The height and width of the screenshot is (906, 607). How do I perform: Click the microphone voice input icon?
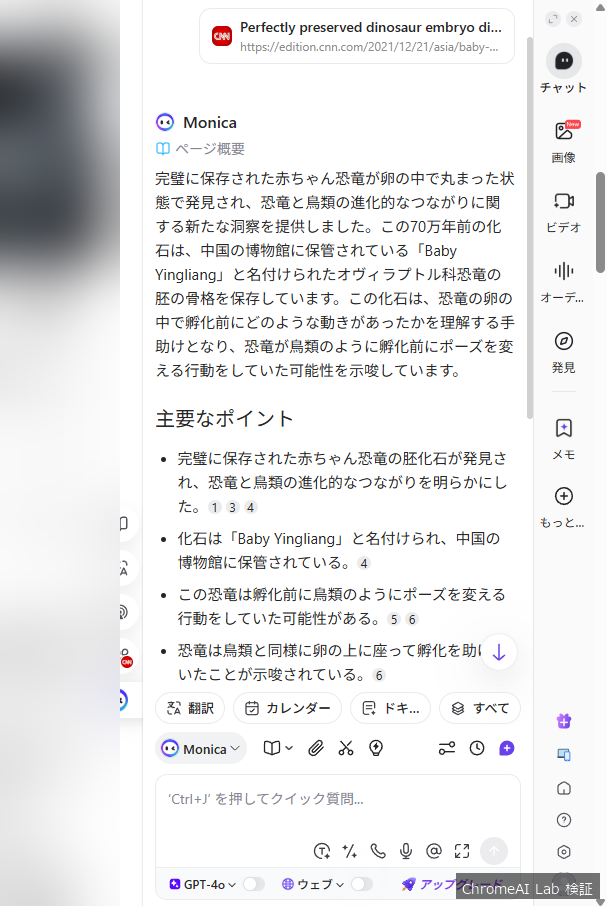click(x=406, y=851)
